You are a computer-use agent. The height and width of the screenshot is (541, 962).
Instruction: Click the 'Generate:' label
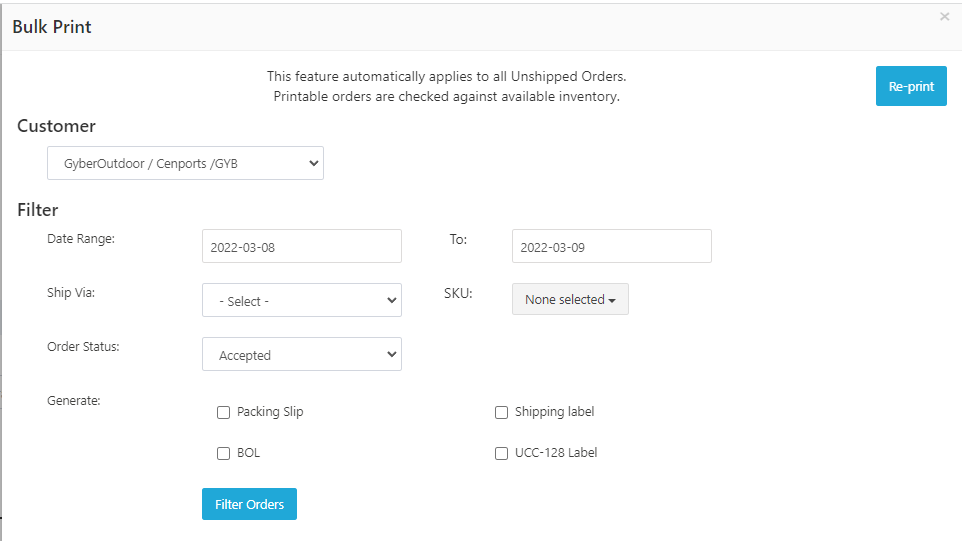coord(74,401)
